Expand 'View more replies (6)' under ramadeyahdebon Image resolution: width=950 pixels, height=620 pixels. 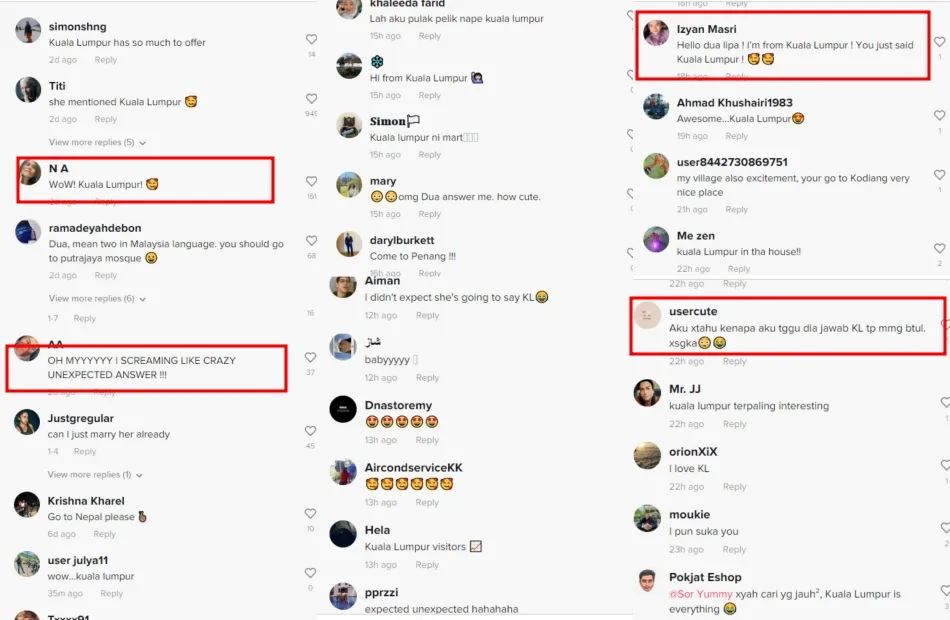click(97, 299)
